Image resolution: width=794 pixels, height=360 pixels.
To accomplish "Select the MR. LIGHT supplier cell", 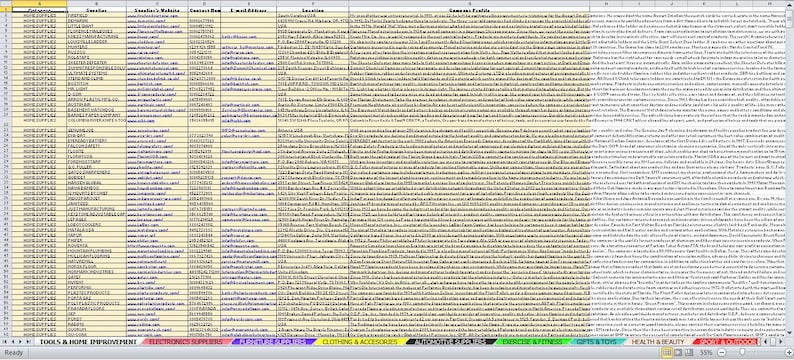I will pos(96,89).
